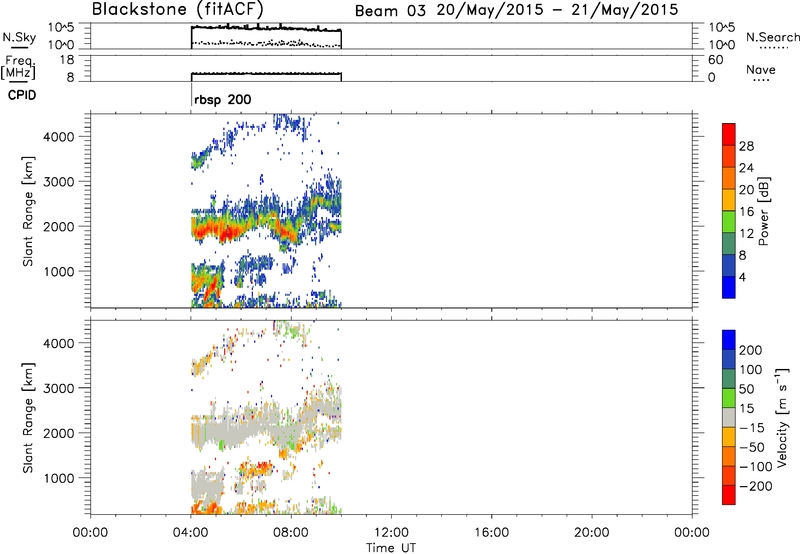Pick the gray segment of Velocity colorbar
The height and width of the screenshot is (554, 800).
(x=729, y=418)
